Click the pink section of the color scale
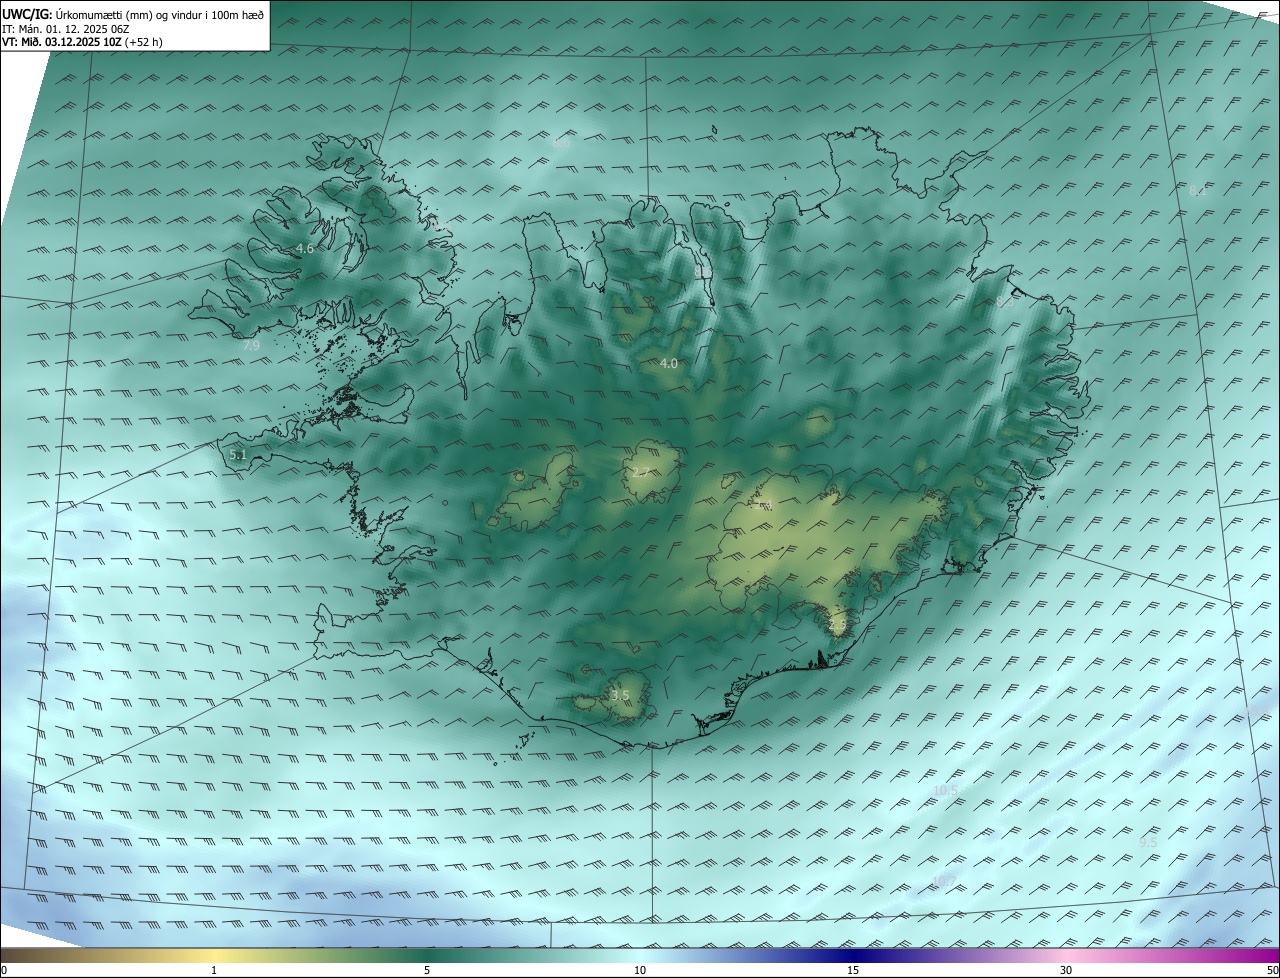Viewport: 1280px width, 978px height. pos(1066,956)
